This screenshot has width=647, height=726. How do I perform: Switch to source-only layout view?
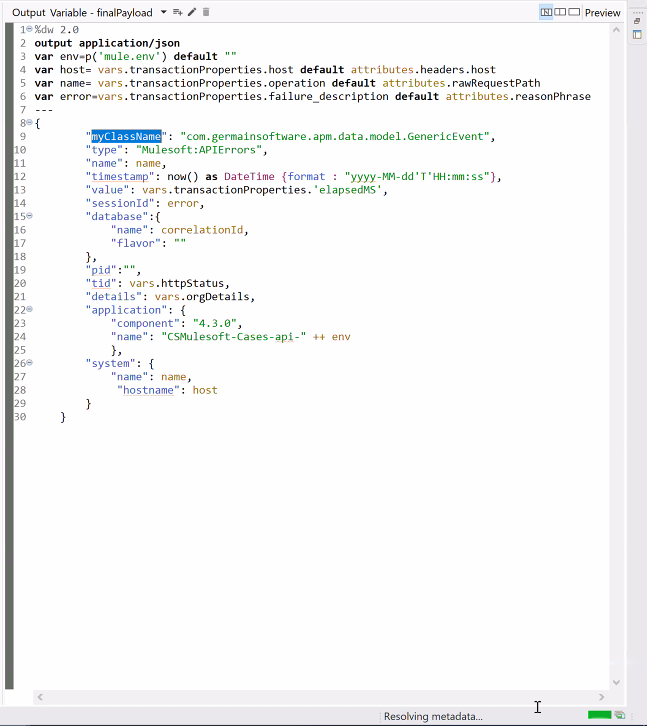click(546, 12)
